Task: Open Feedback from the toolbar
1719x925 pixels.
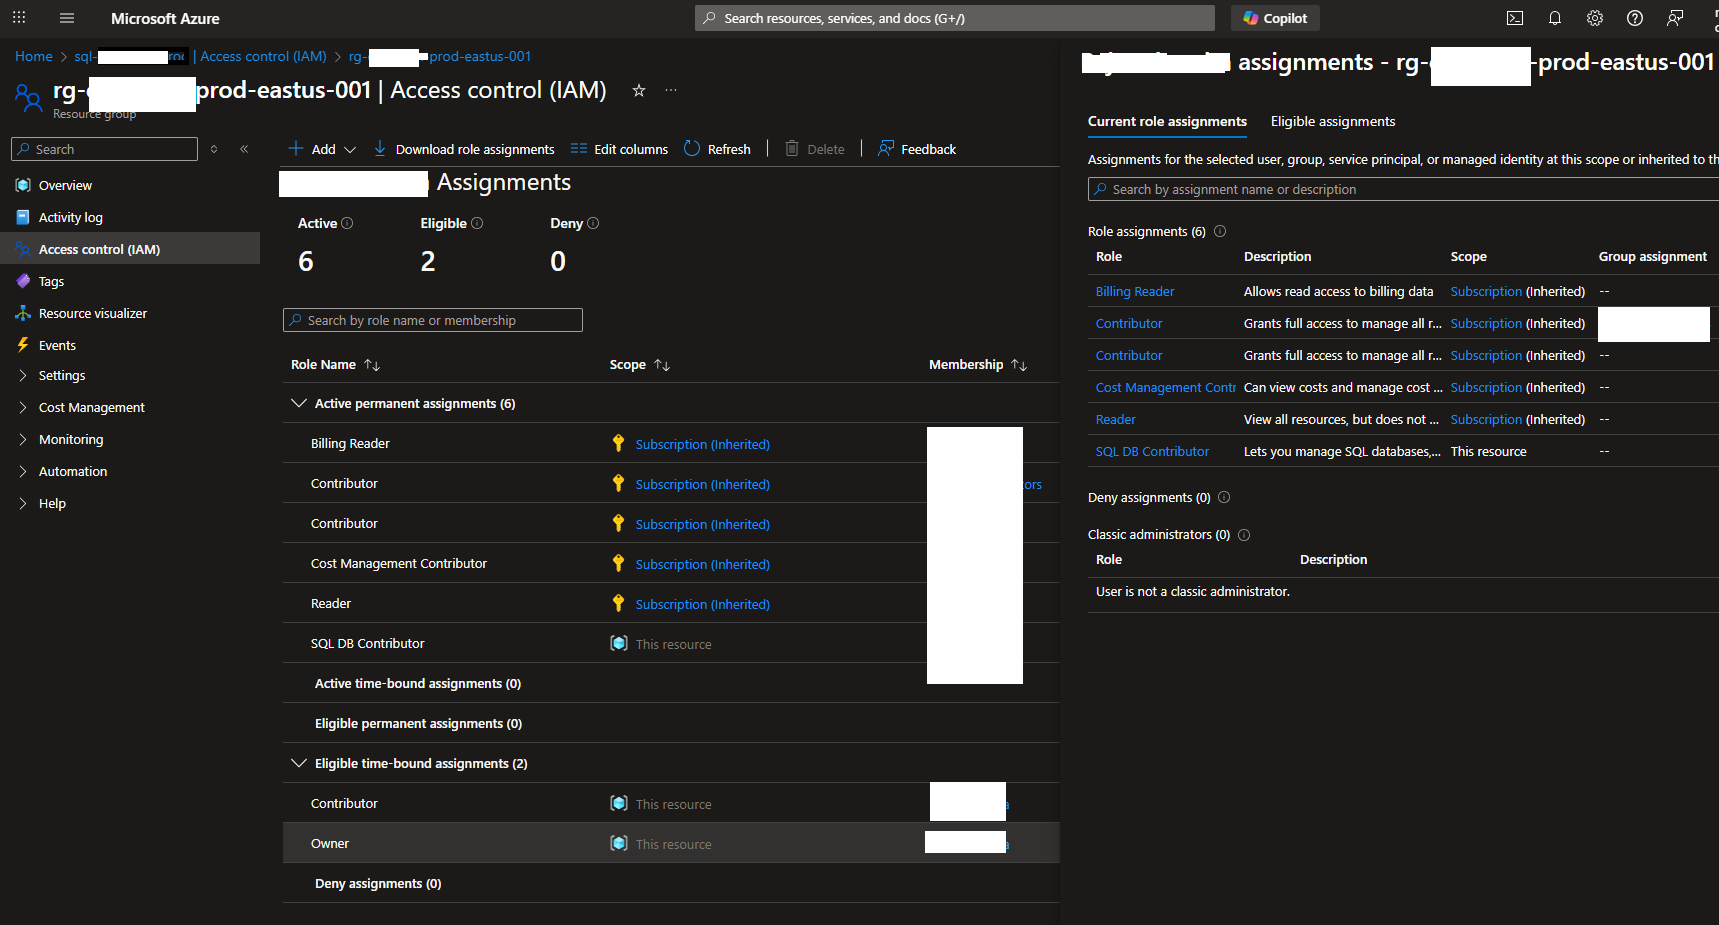Action: pyautogui.click(x=917, y=149)
